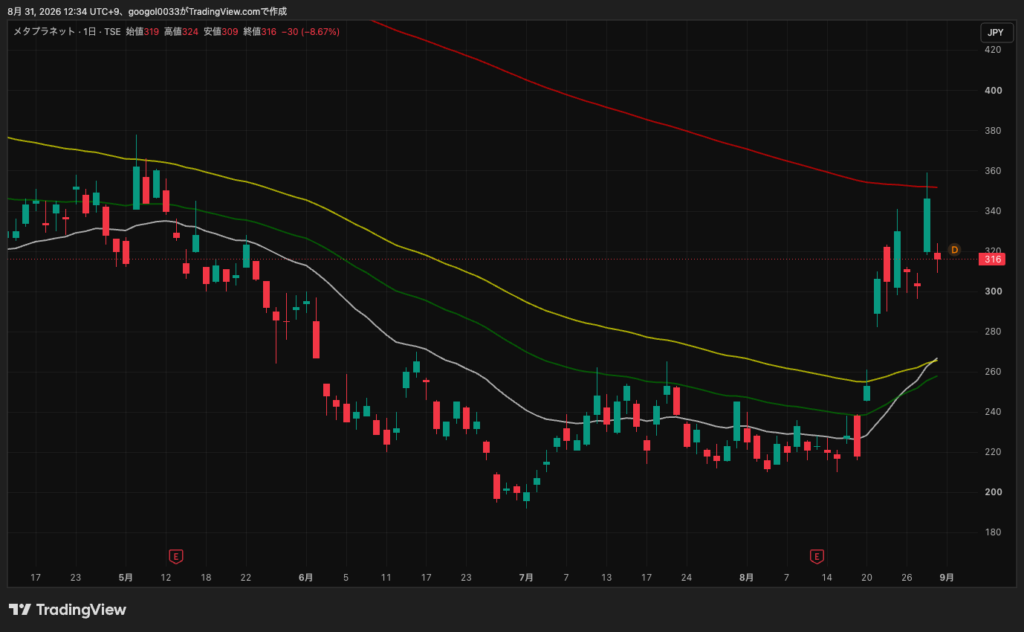Click the 始値319 open value
The height and width of the screenshot is (632, 1024).
tap(142, 31)
